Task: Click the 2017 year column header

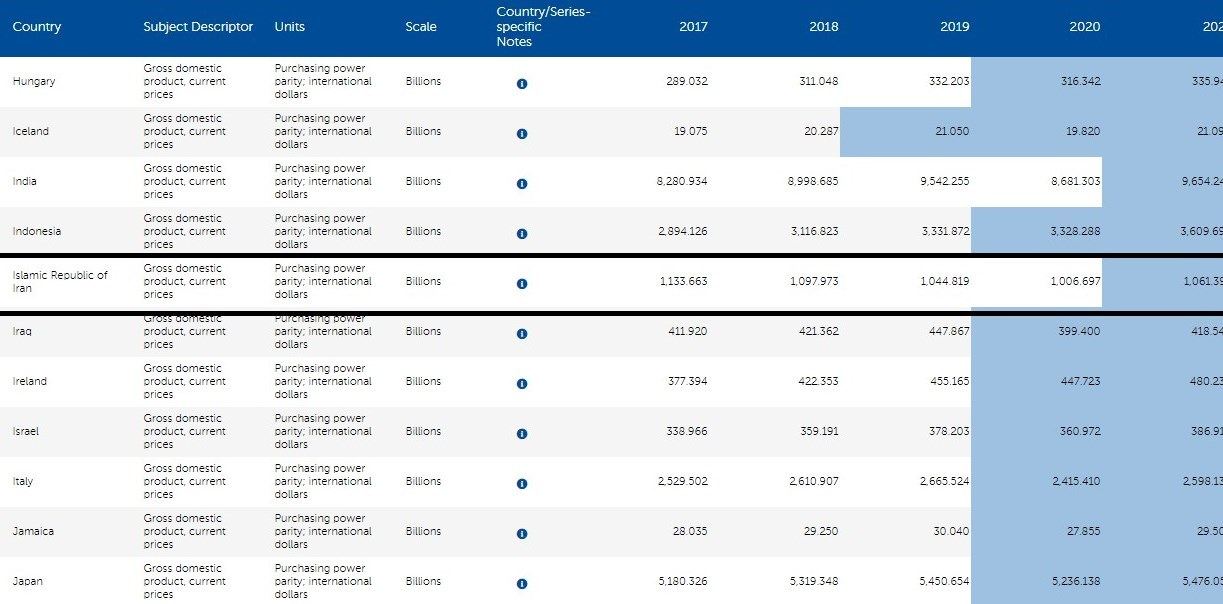Action: pyautogui.click(x=693, y=27)
